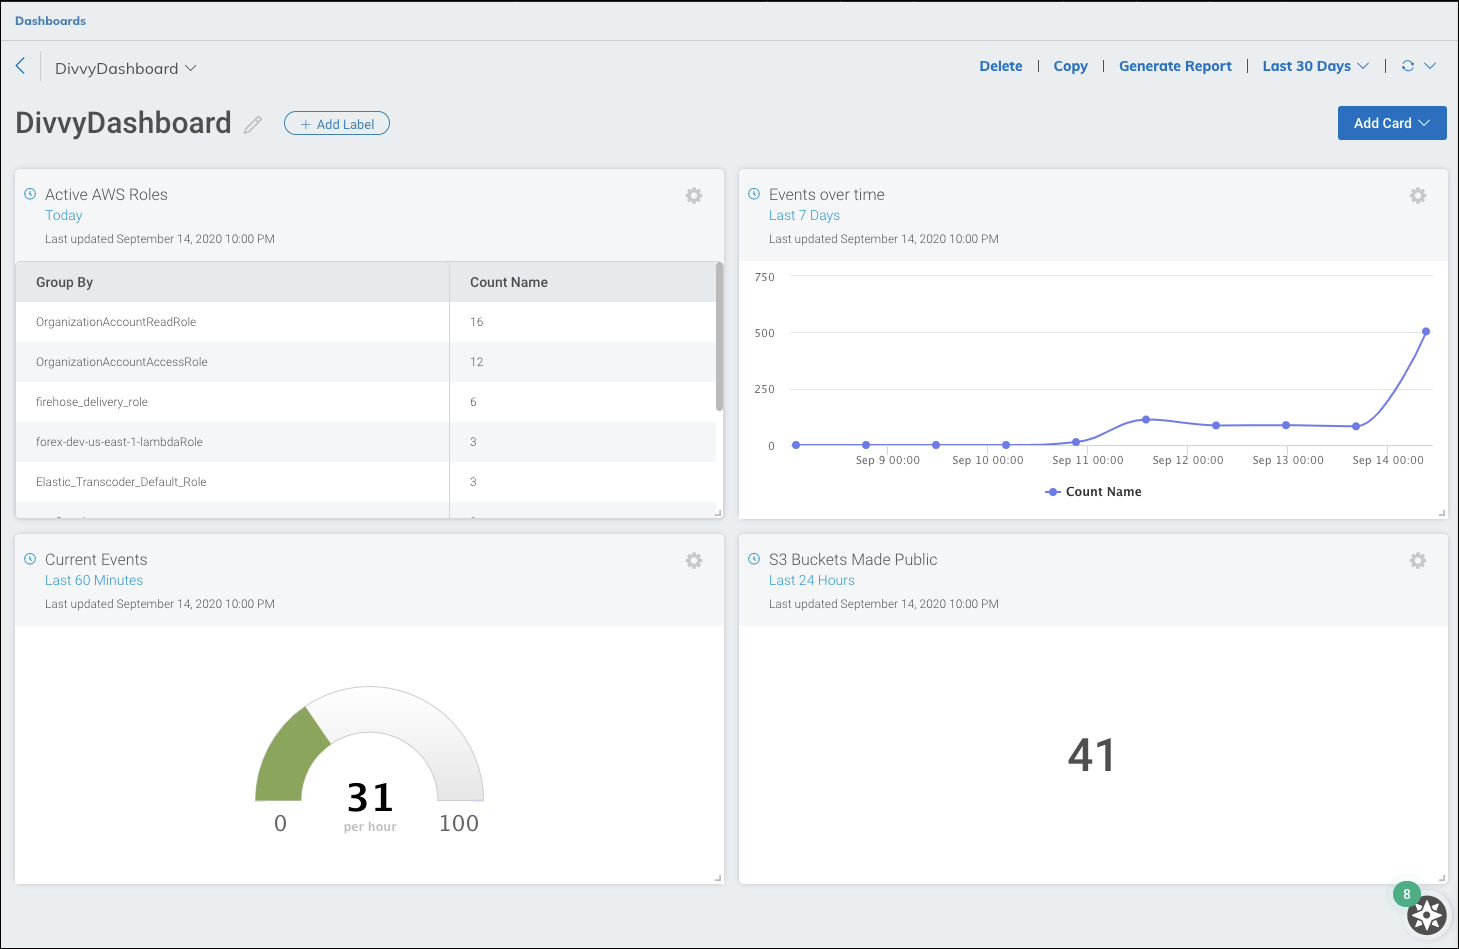Click Generate Report
Image resolution: width=1459 pixels, height=949 pixels.
[x=1175, y=66]
